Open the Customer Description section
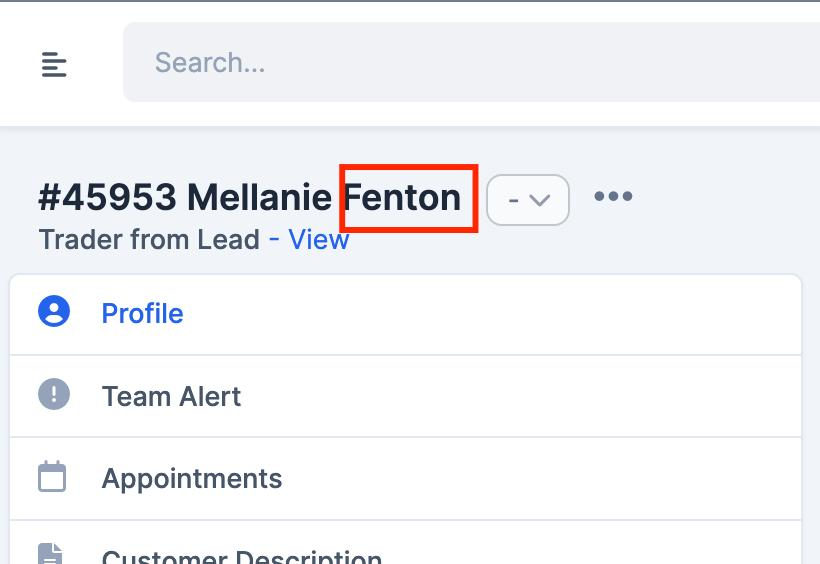This screenshot has height=564, width=820. (x=242, y=556)
